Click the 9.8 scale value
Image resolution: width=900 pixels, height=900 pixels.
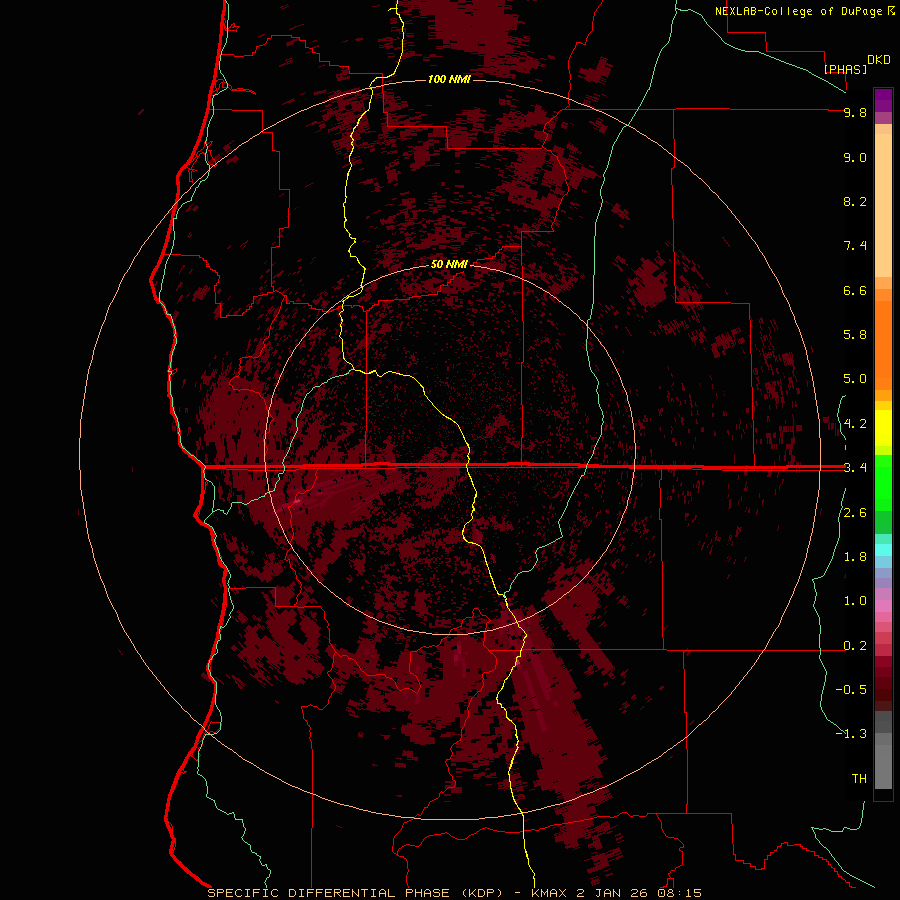[x=855, y=112]
